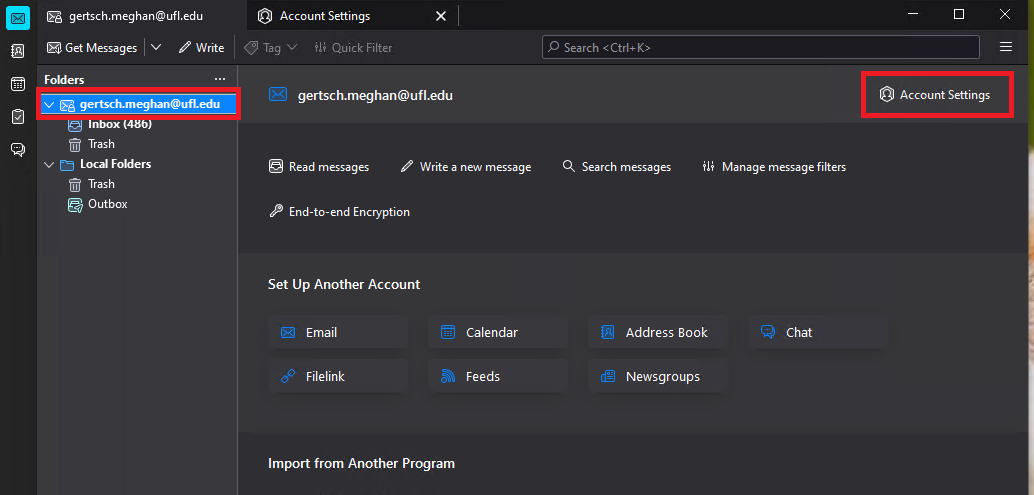The height and width of the screenshot is (495, 1034).
Task: Switch to gertsch.meghan@ufl.edu tab
Action: 135,16
